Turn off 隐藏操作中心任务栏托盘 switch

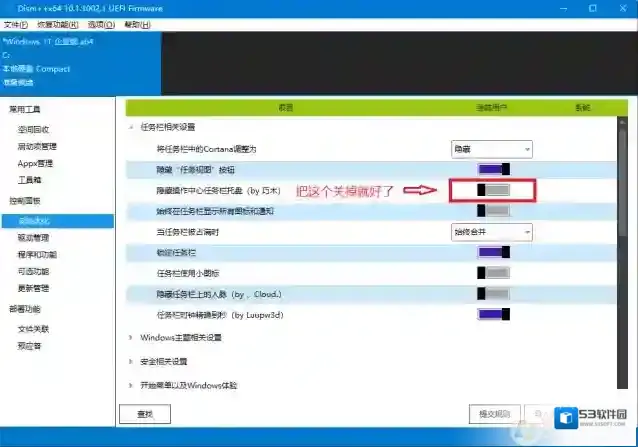(x=494, y=189)
